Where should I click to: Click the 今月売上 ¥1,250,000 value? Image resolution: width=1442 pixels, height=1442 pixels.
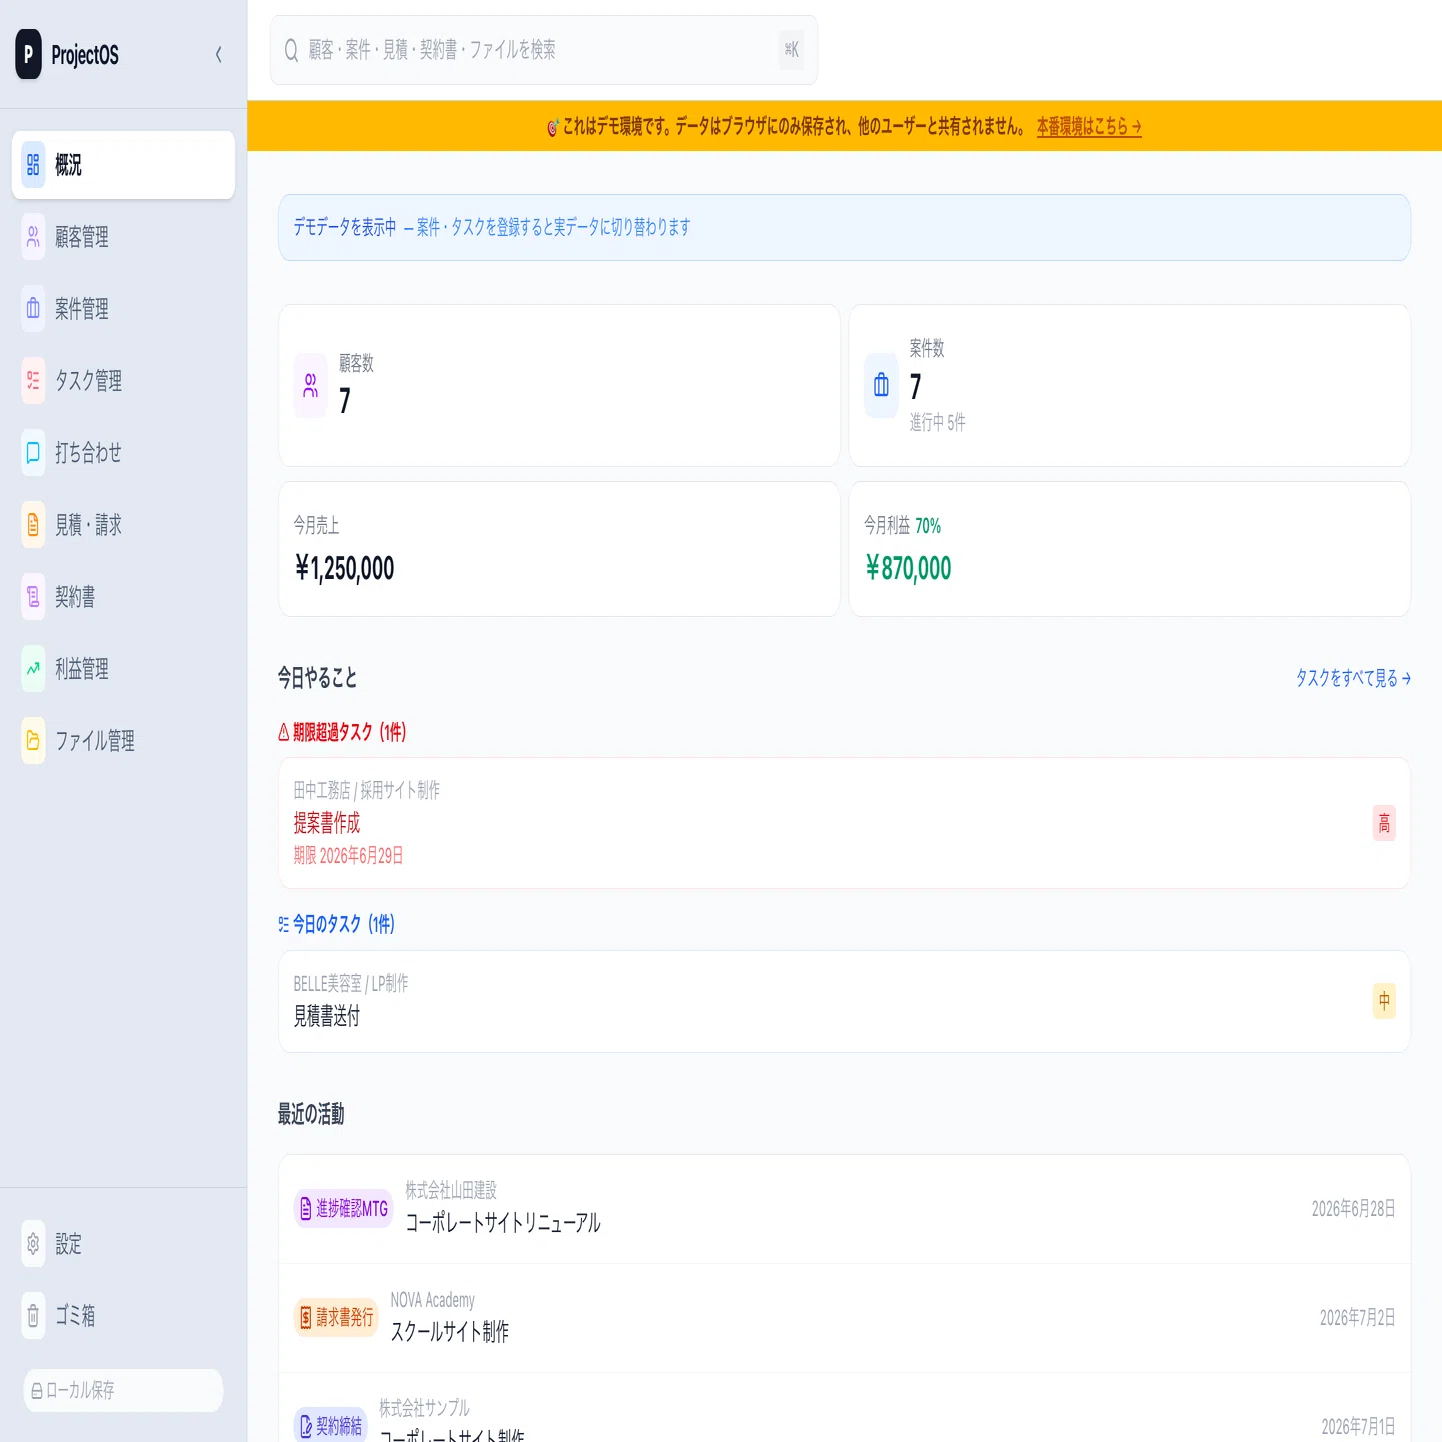pyautogui.click(x=344, y=569)
